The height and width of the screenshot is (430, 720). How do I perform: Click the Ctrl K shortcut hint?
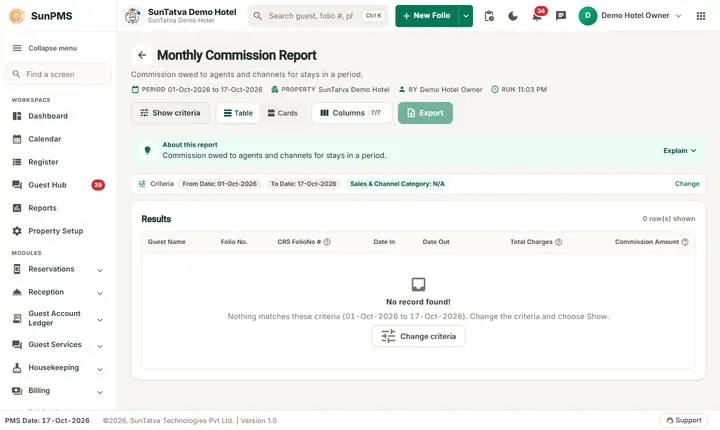coord(373,16)
